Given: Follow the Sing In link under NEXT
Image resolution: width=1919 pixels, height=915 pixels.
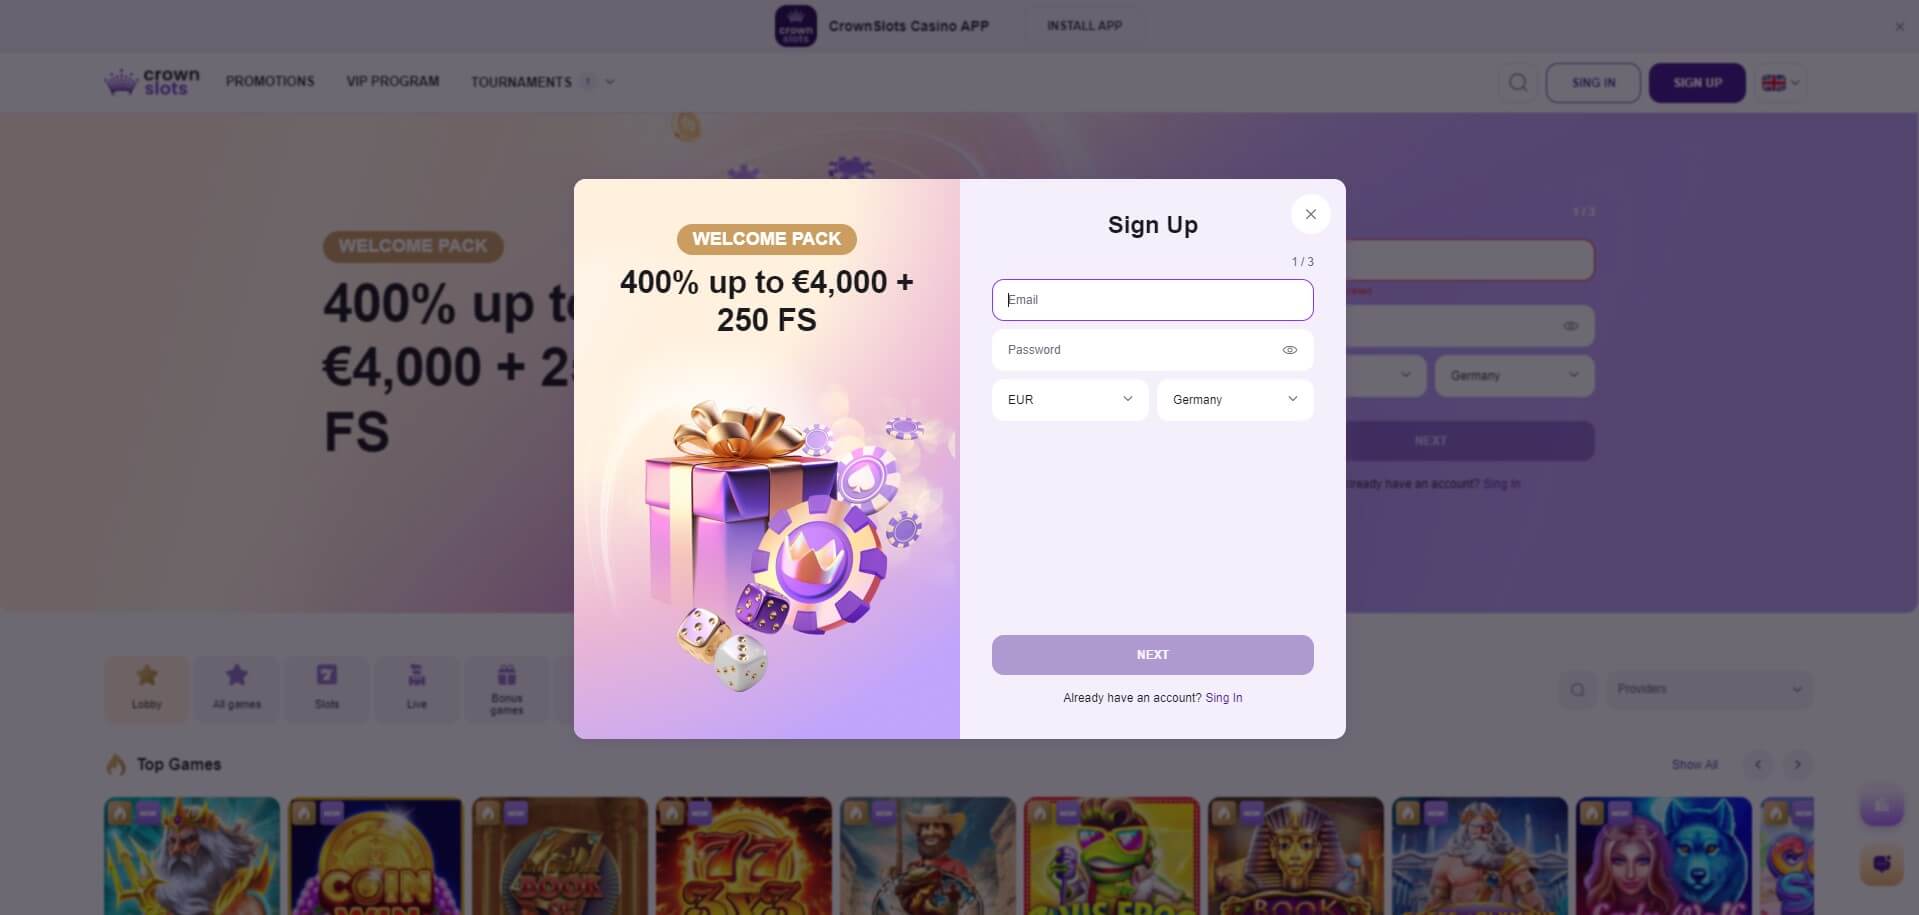Looking at the screenshot, I should (1223, 698).
